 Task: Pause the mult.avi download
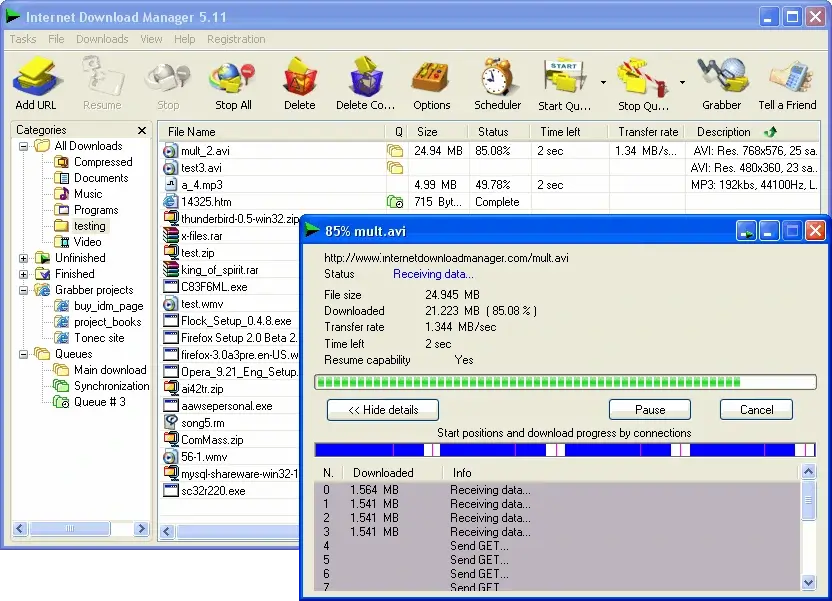tap(650, 409)
